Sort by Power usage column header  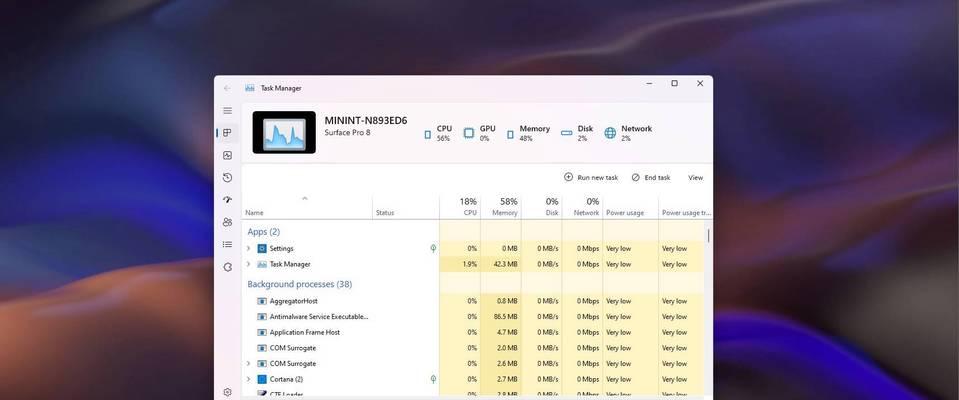tap(631, 207)
